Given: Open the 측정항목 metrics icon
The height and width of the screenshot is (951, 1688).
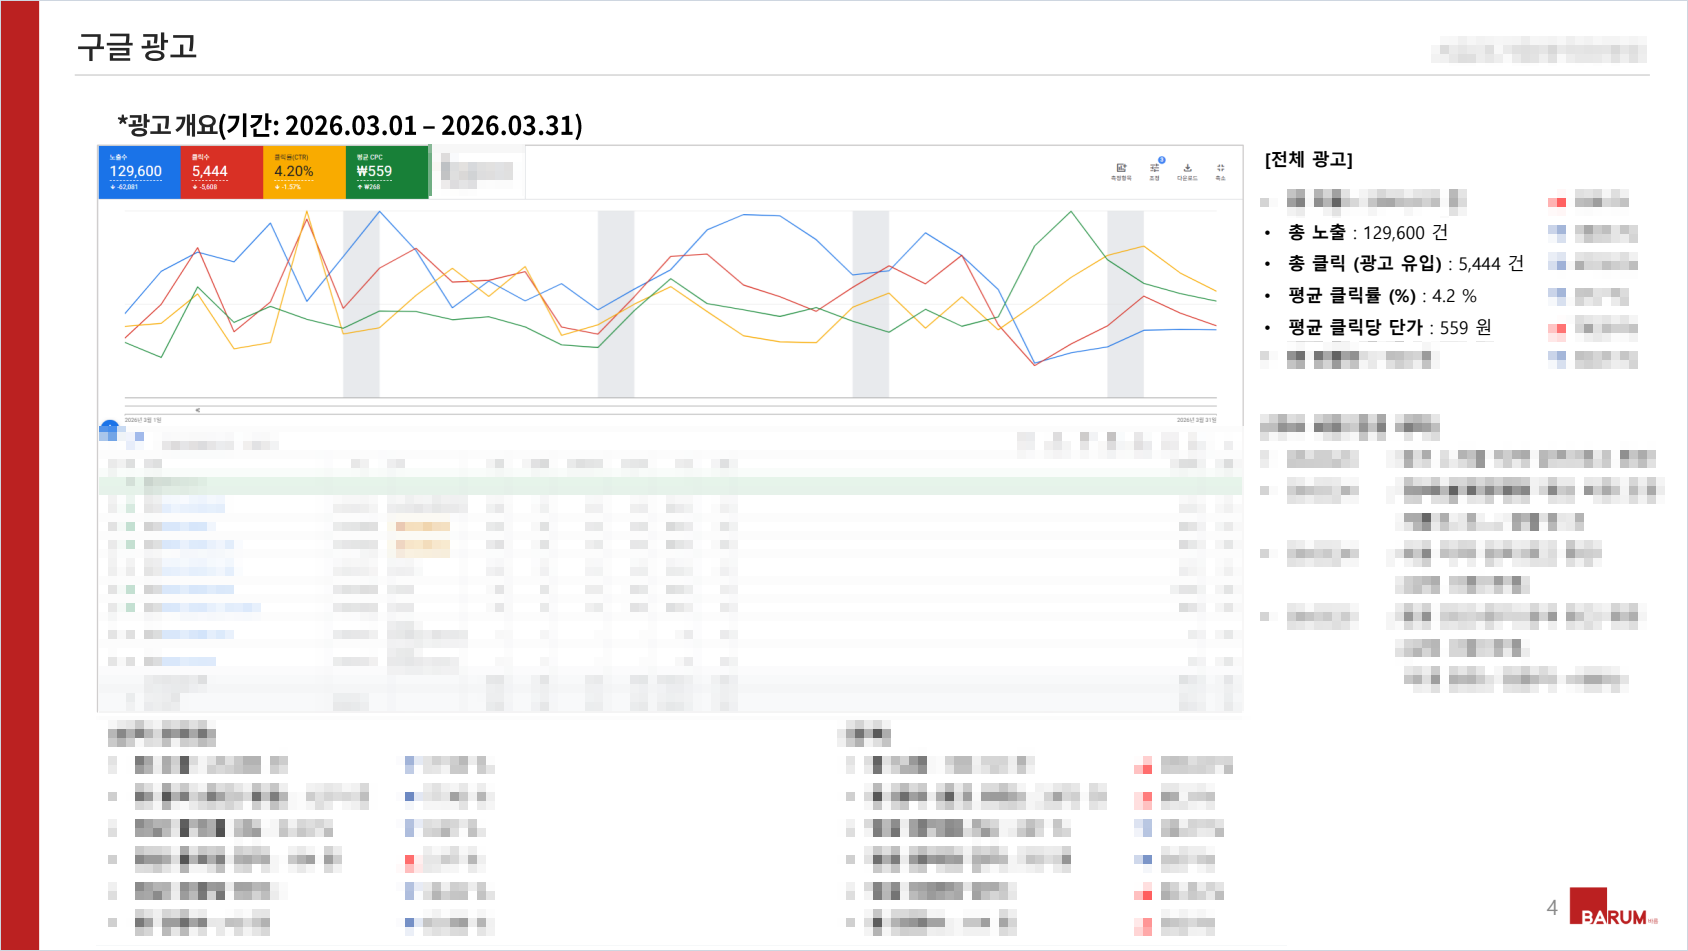Looking at the screenshot, I should (1121, 170).
